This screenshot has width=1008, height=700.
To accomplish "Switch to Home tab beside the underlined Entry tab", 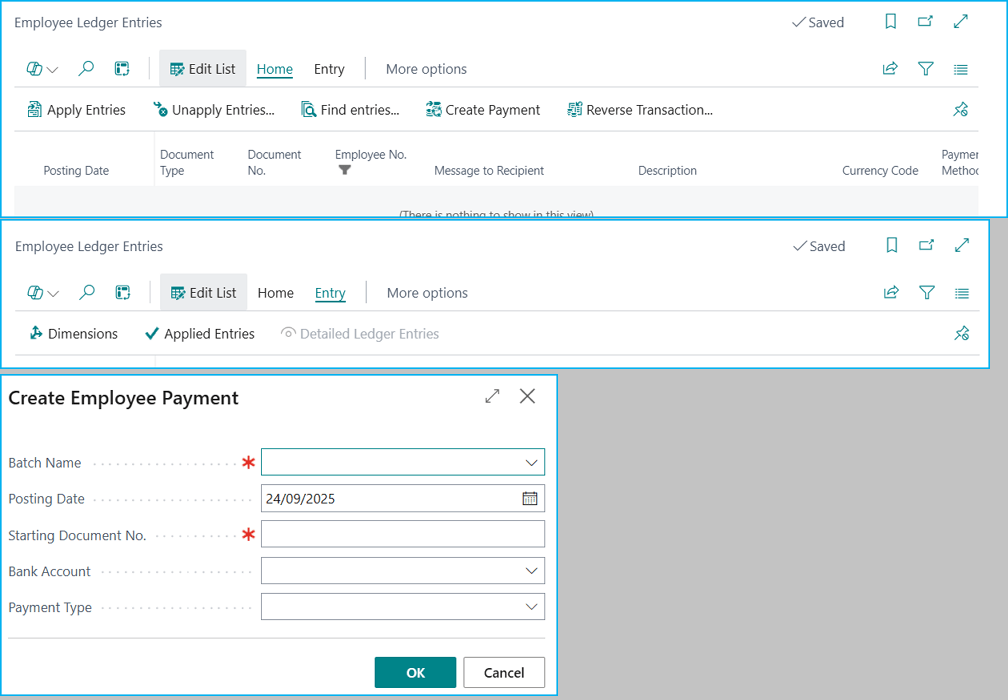I will 275,293.
